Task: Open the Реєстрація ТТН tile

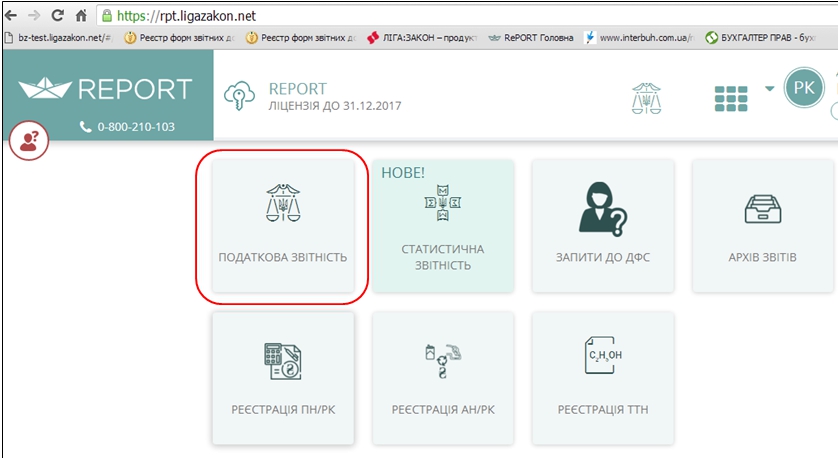Action: coord(603,378)
